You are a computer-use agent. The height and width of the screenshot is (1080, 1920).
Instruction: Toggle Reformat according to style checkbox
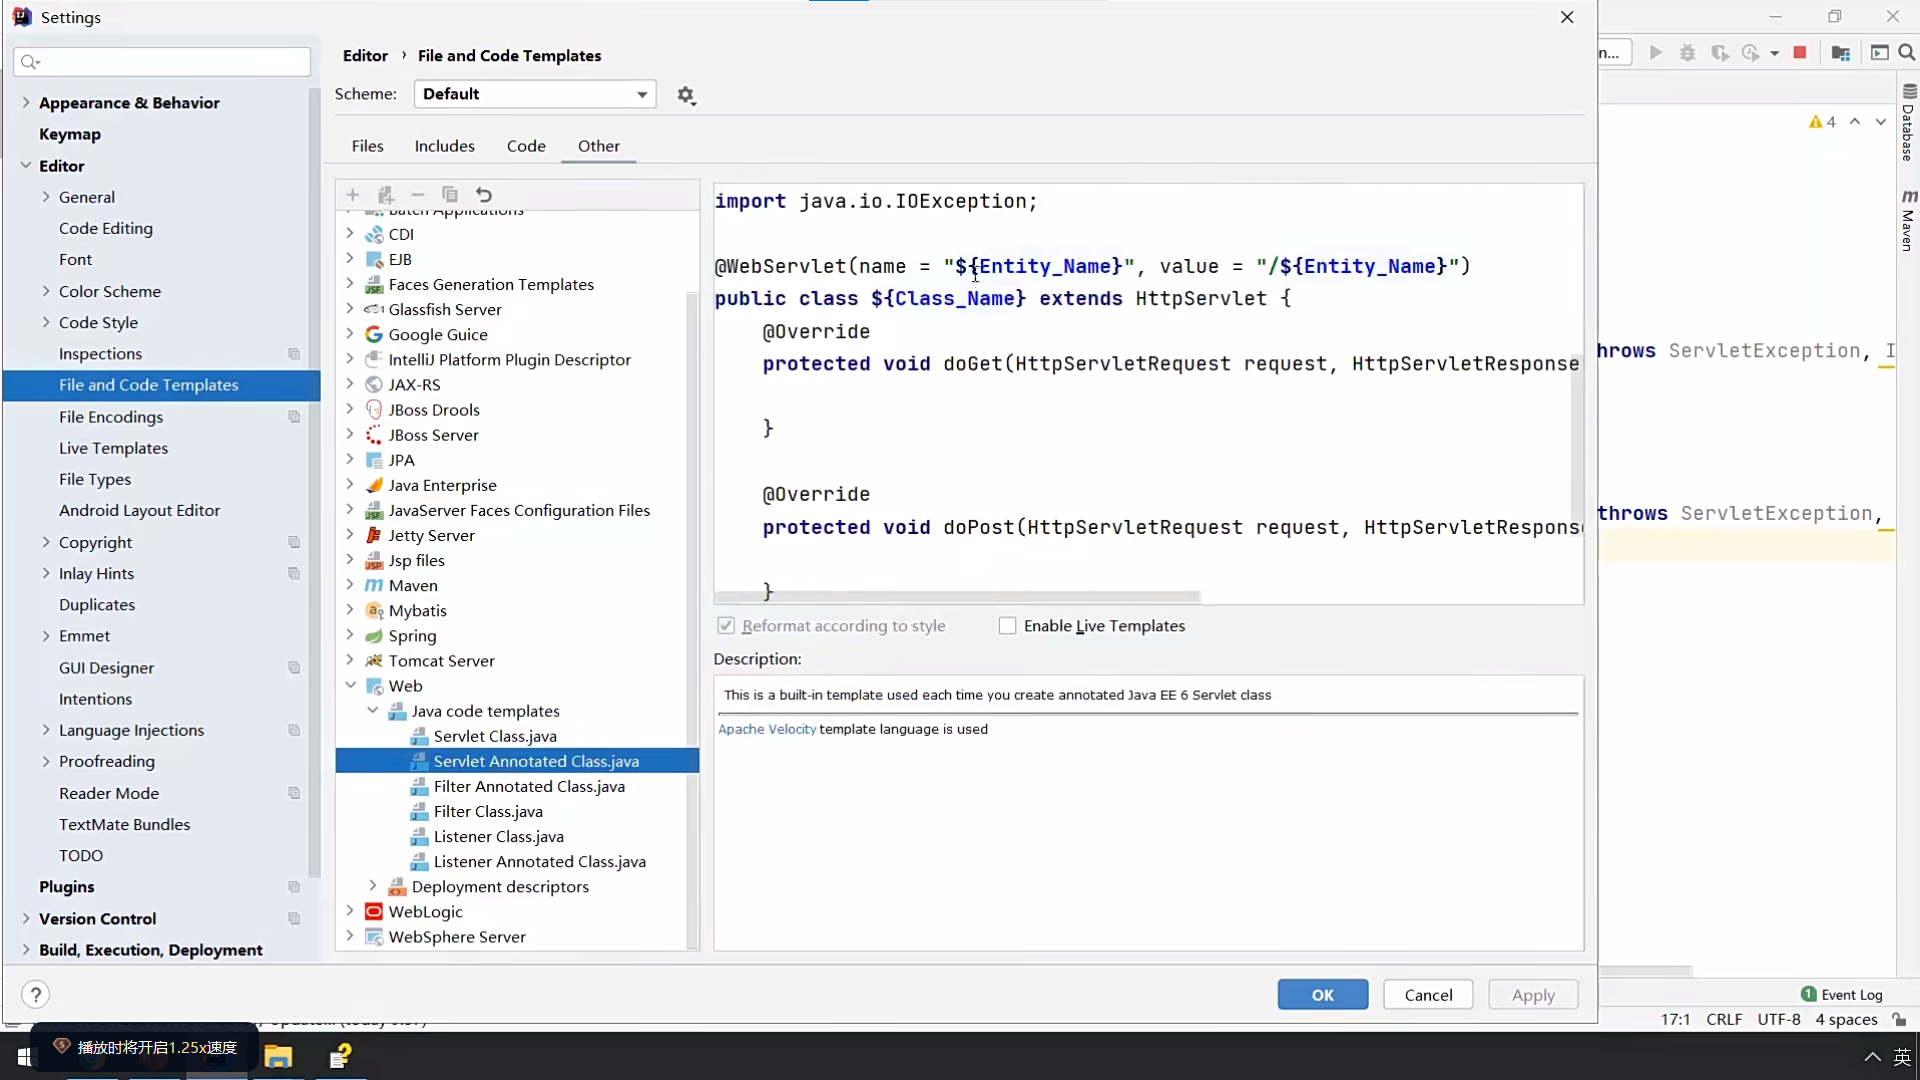pos(726,626)
